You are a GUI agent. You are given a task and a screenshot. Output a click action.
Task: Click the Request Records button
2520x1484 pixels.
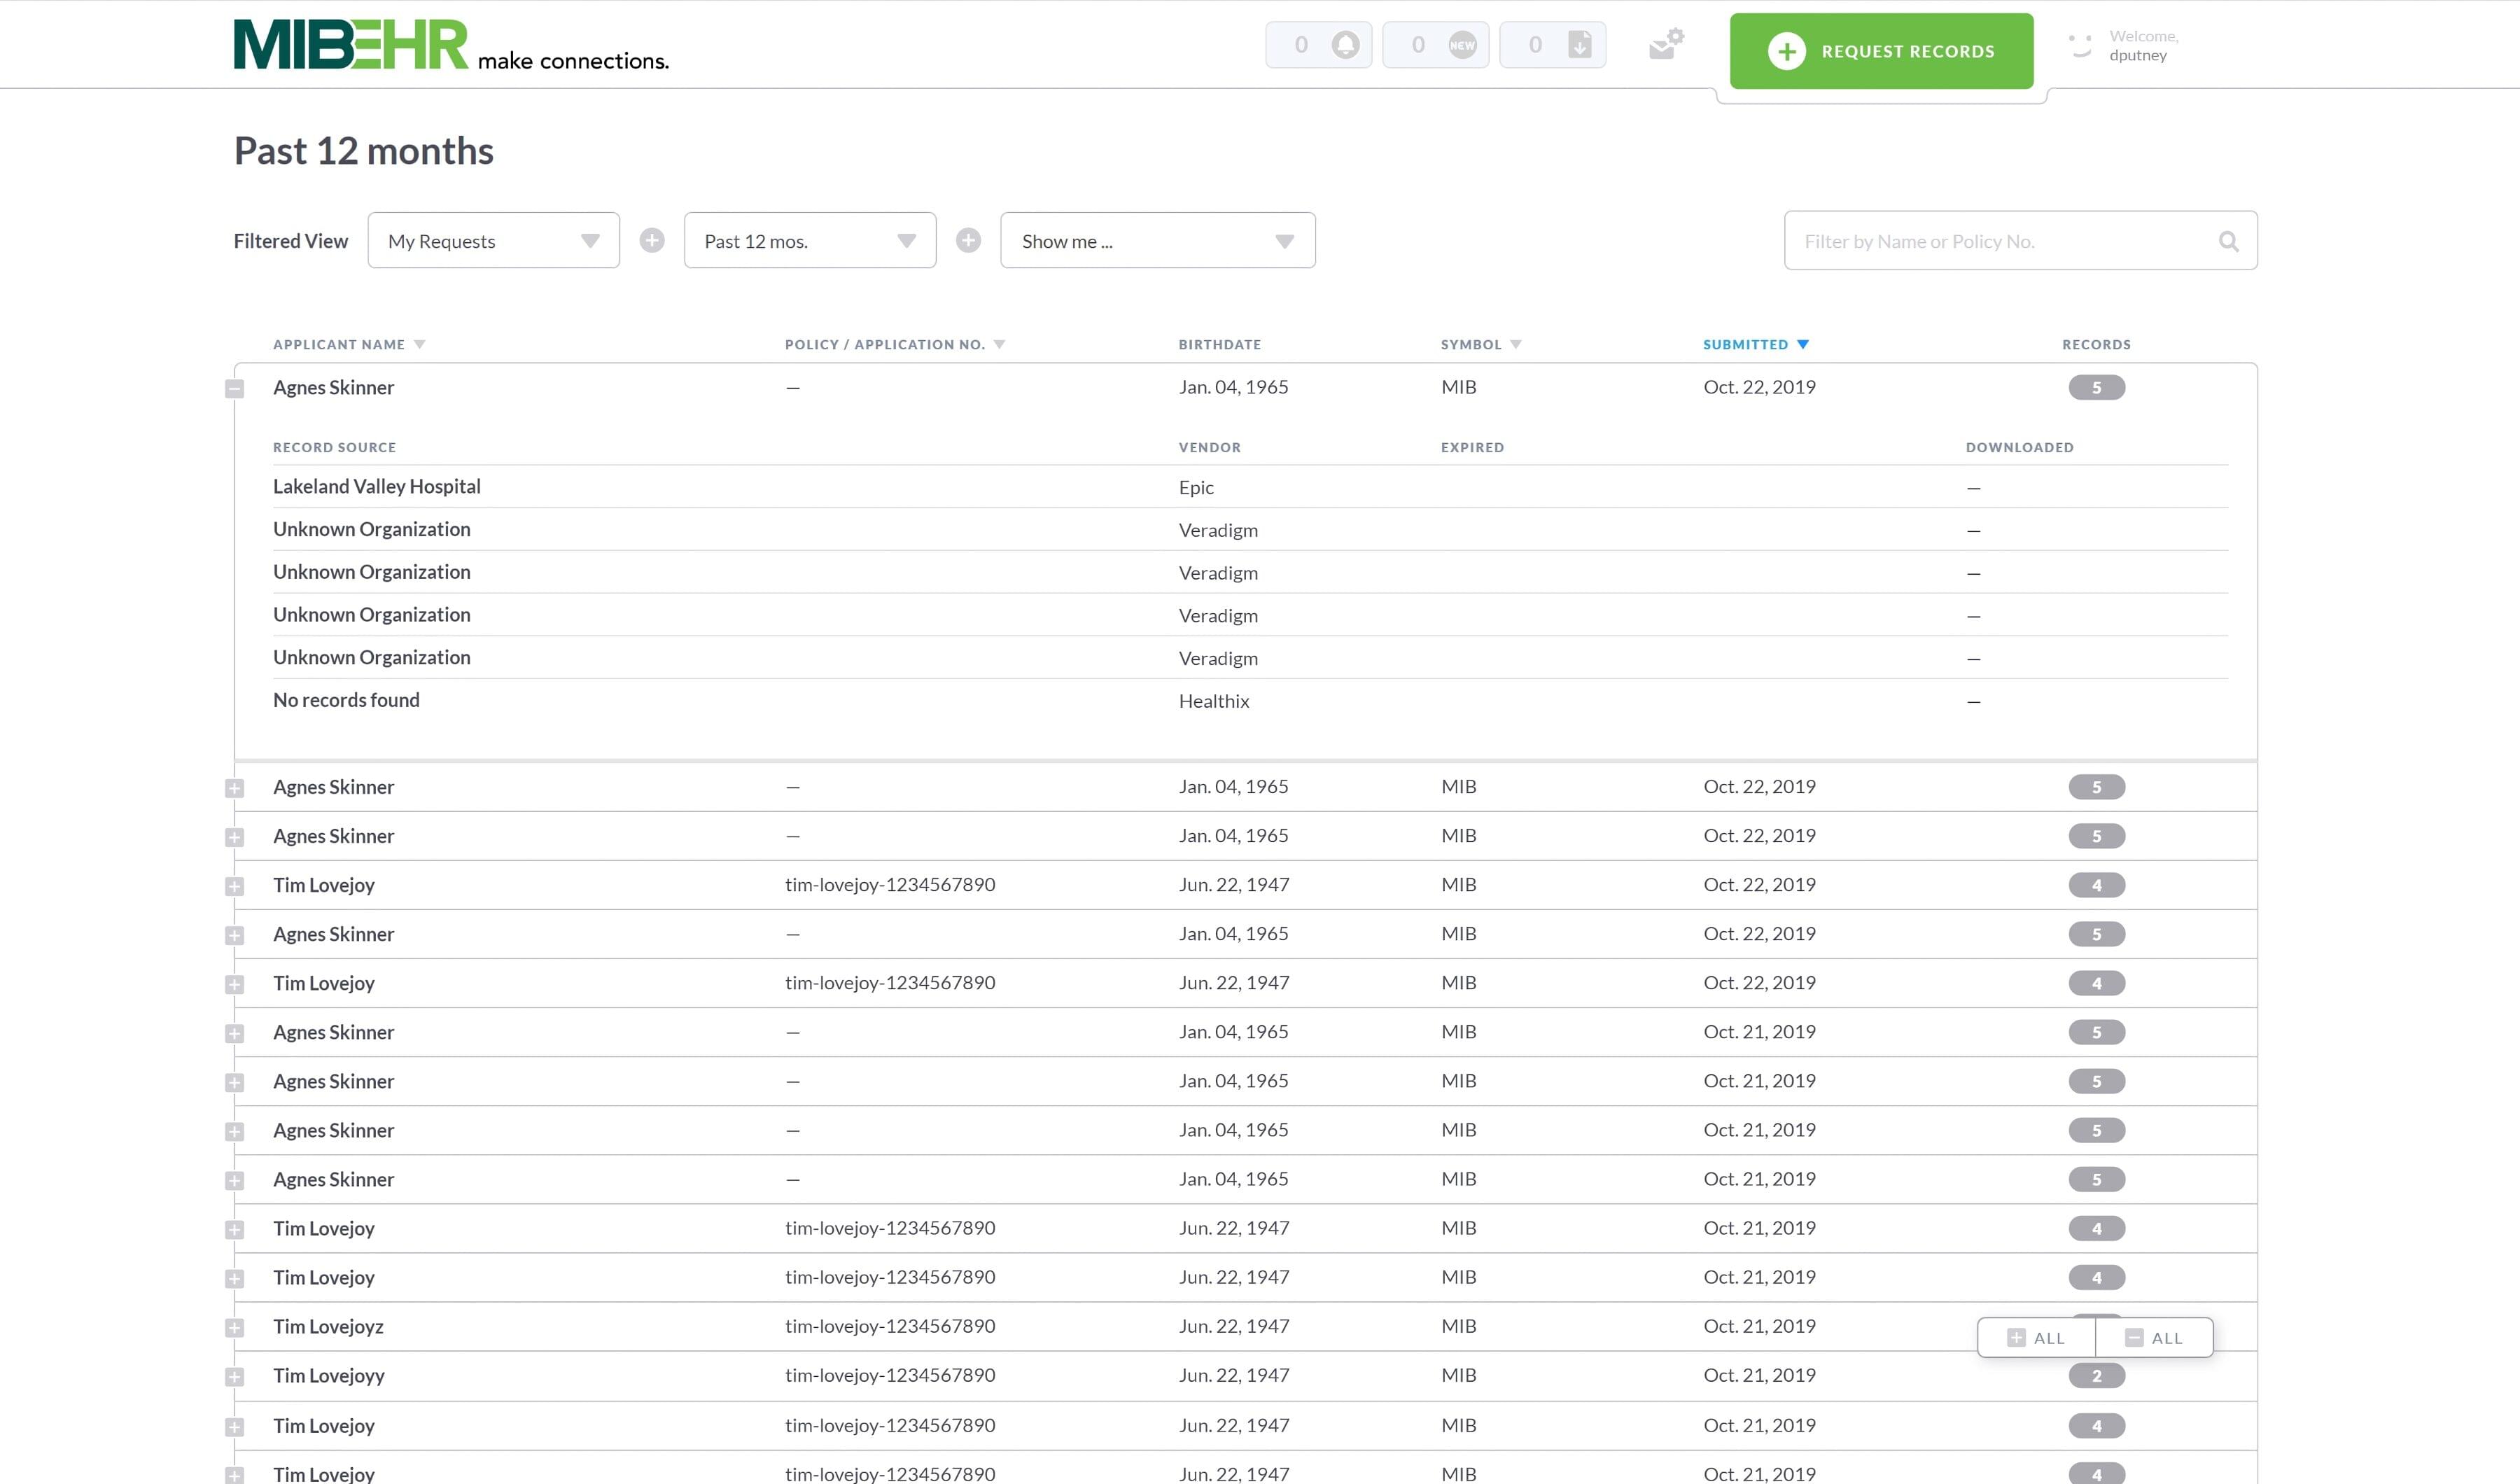[x=1880, y=51]
